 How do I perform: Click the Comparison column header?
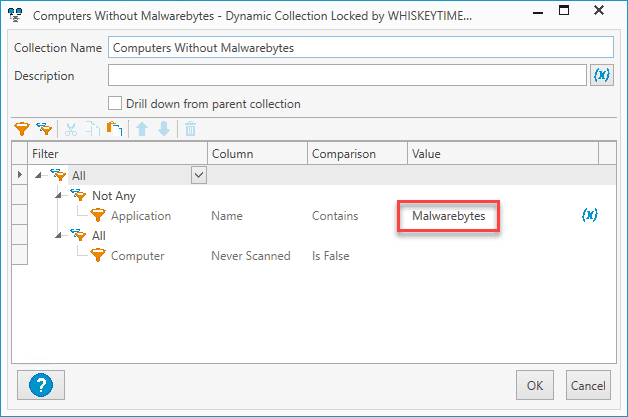pos(357,153)
